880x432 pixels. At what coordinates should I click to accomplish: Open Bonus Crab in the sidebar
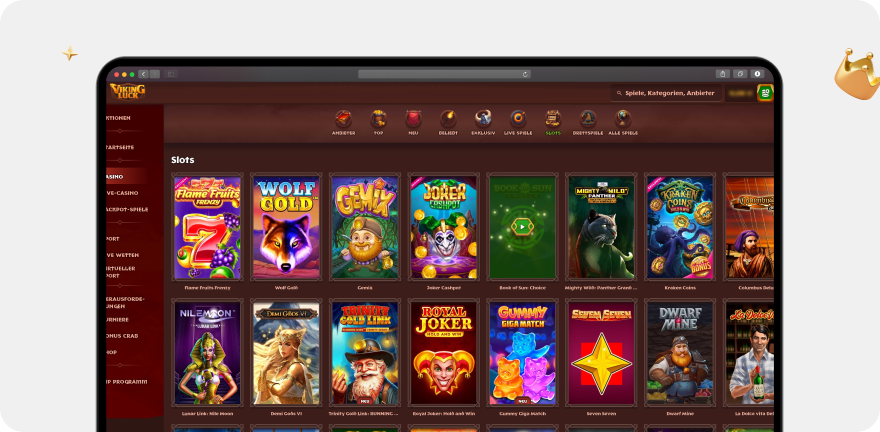(122, 336)
